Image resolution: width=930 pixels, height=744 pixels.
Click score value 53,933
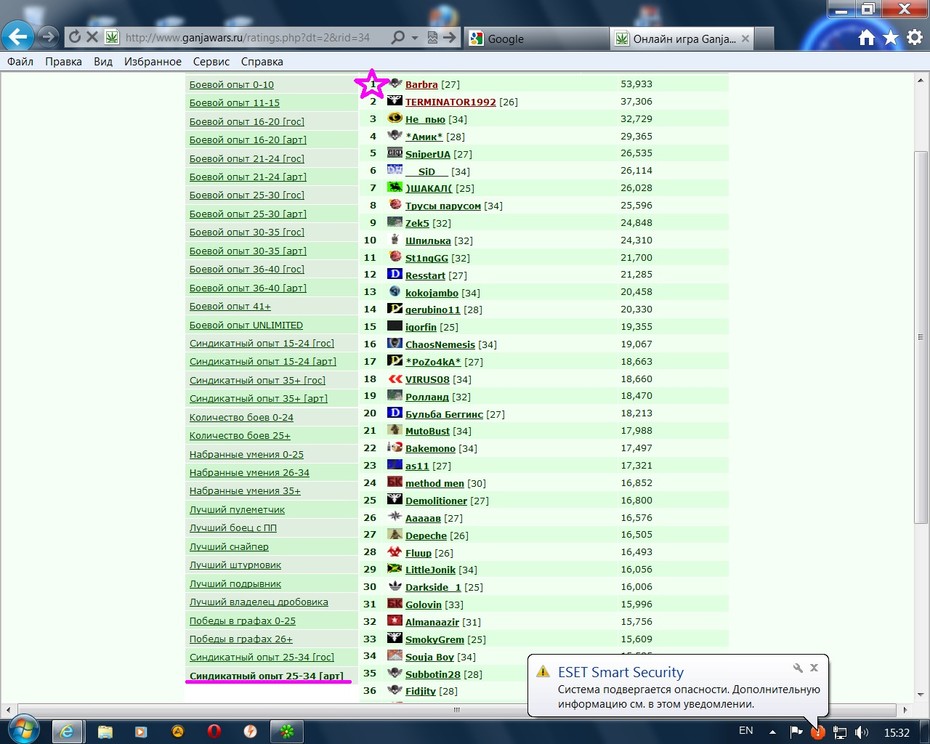(x=636, y=84)
